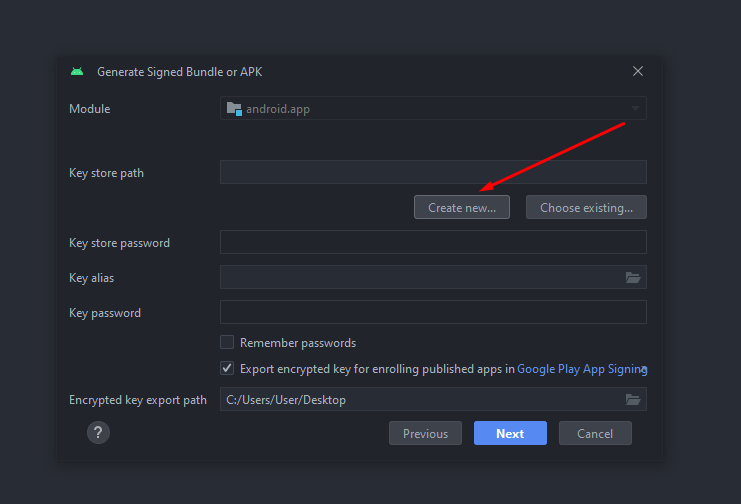This screenshot has height=504, width=741.
Task: Enable the Remember passwords checkbox
Action: pyautogui.click(x=227, y=342)
